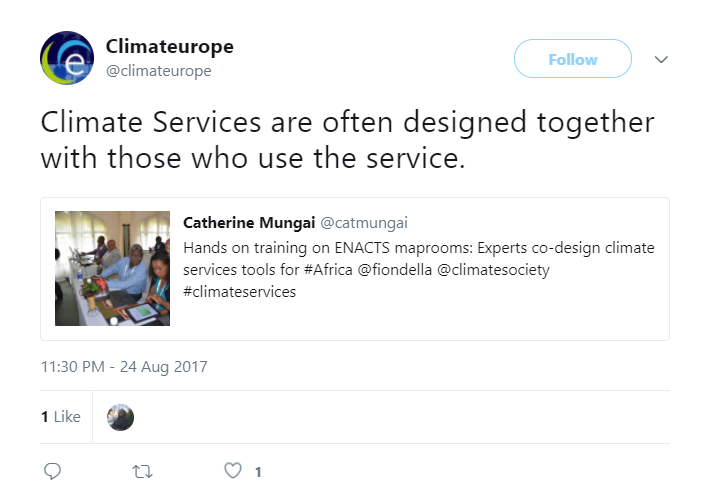Like the tweet with the heart icon
712x499 pixels.
pos(232,471)
